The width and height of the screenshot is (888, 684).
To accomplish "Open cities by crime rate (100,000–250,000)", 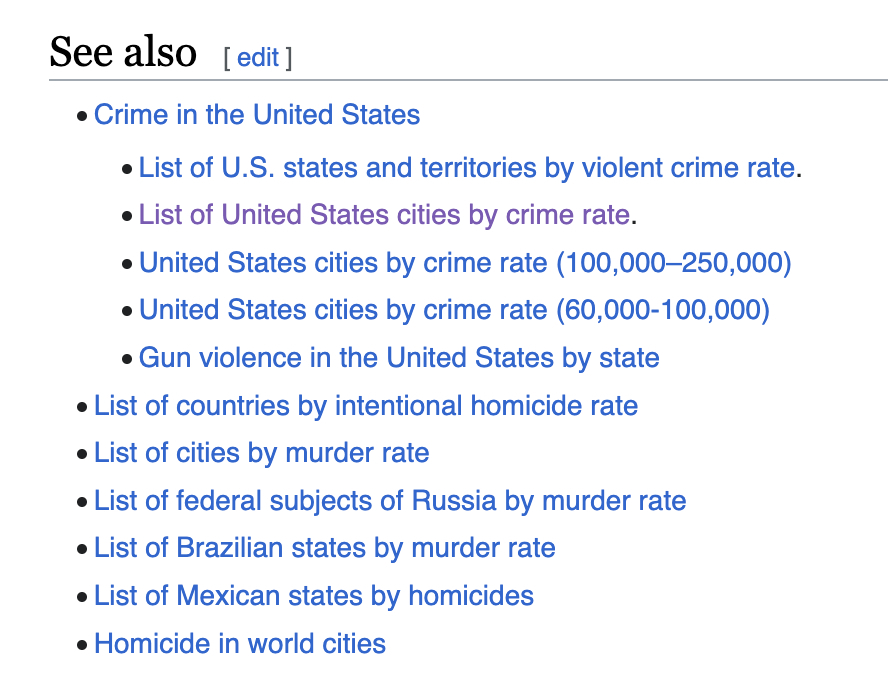I will coord(465,262).
